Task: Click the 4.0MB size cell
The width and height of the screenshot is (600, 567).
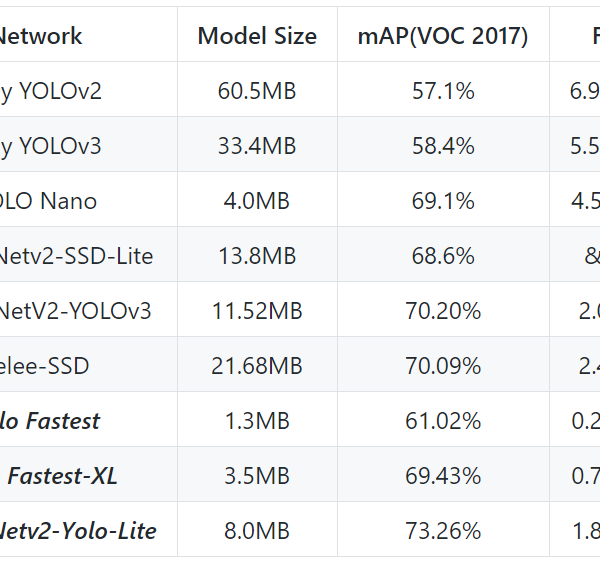Action: (257, 201)
